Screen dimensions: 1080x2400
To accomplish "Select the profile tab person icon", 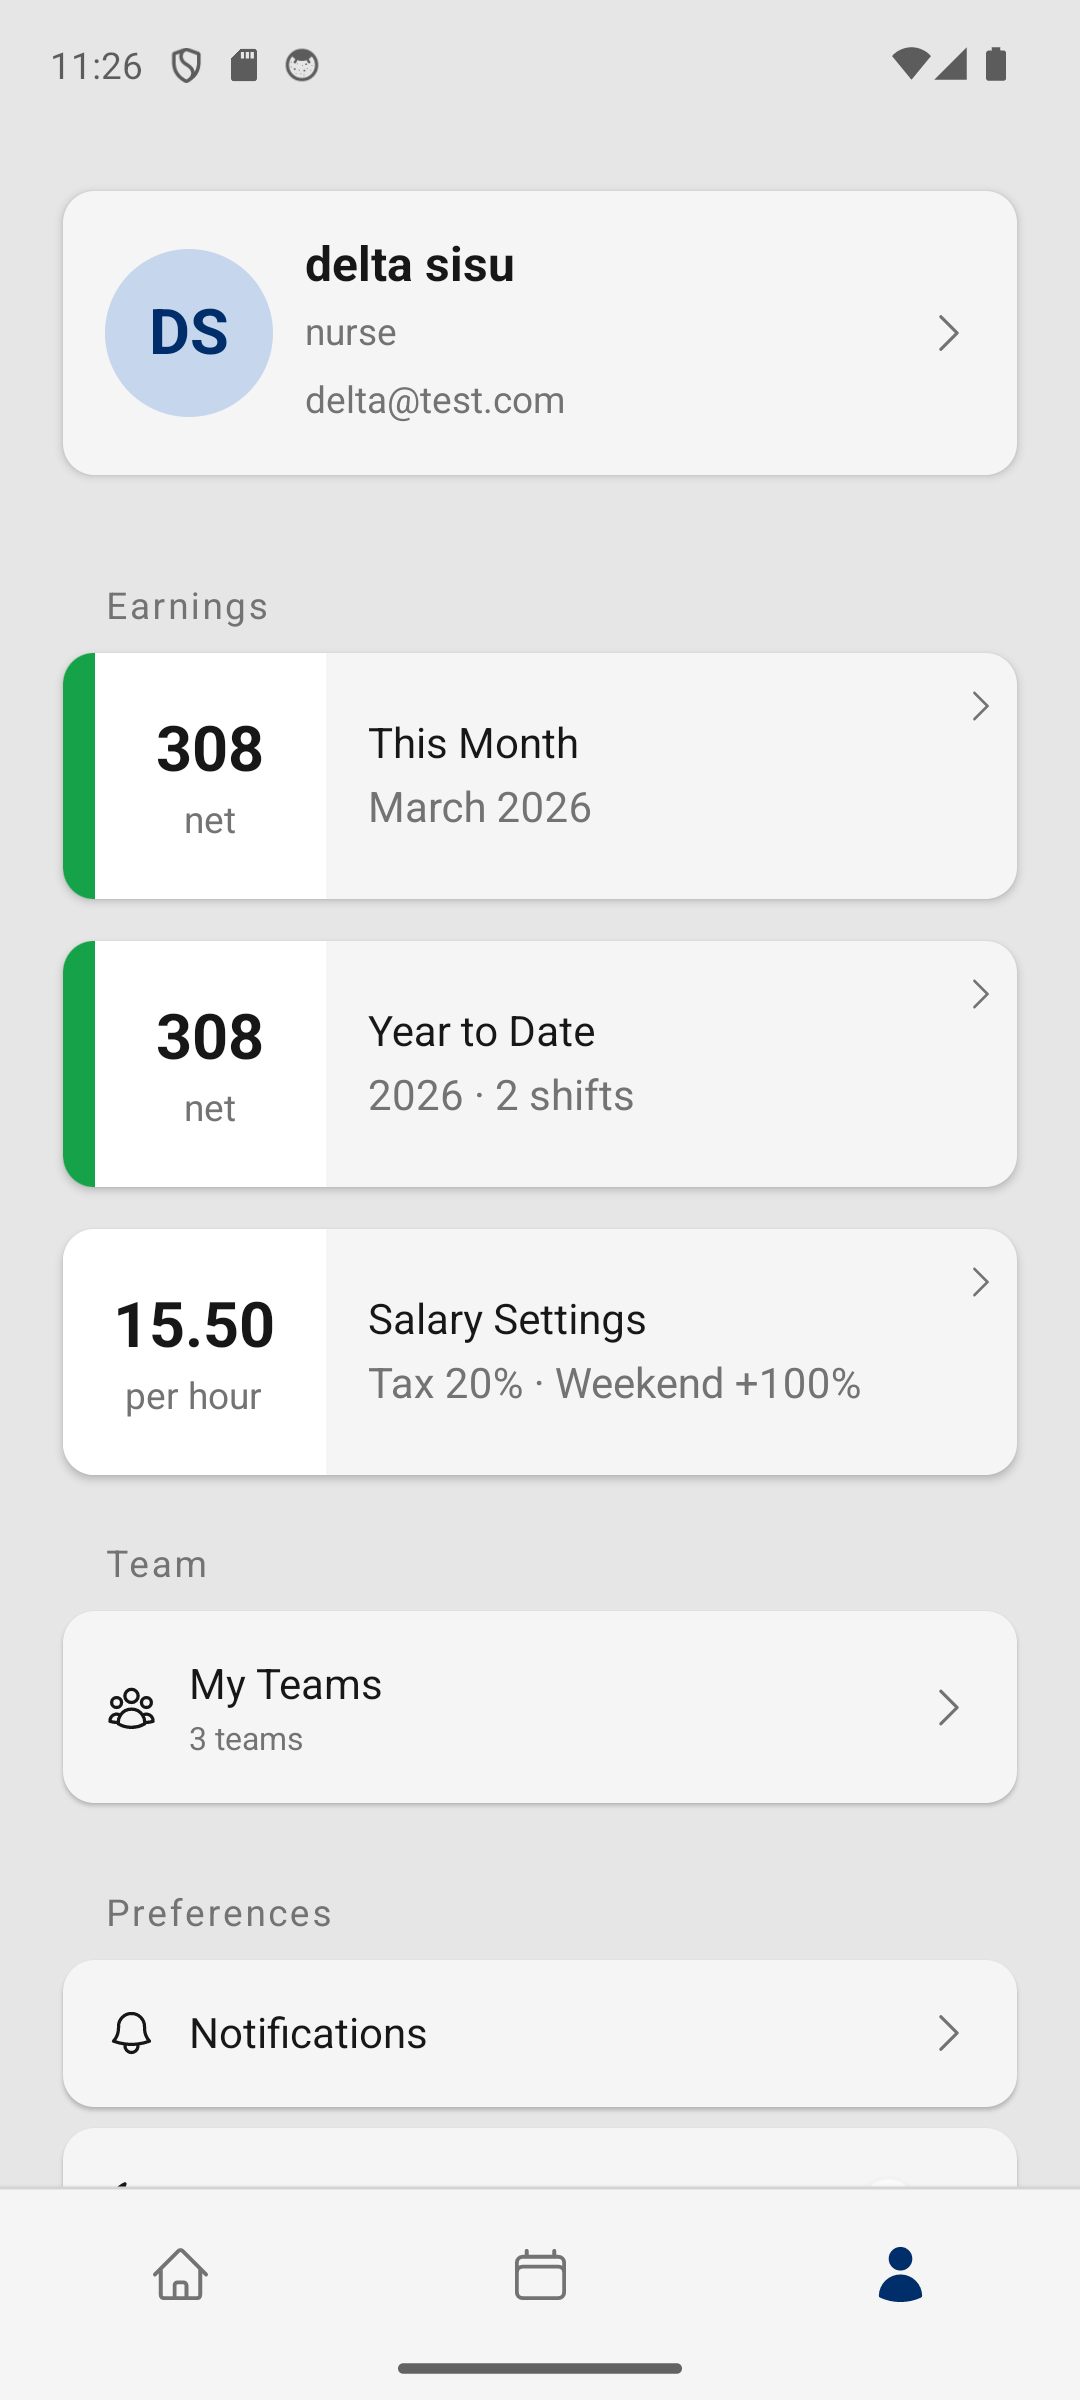I will (900, 2274).
